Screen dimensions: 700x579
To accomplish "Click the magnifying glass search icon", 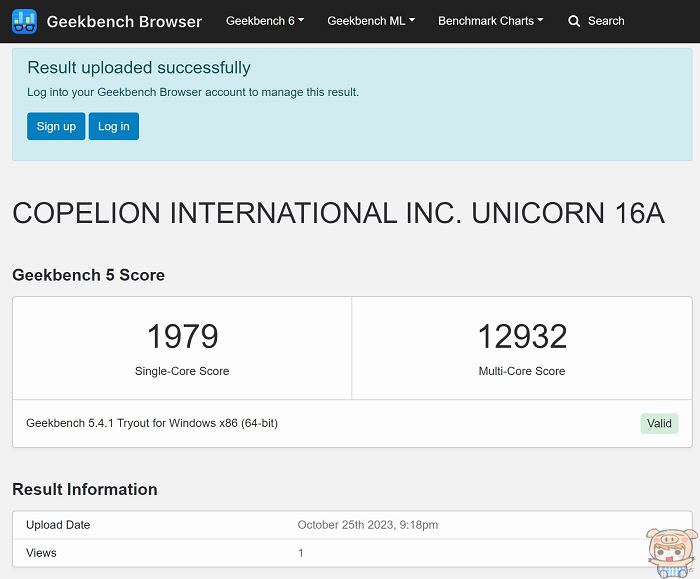I will point(574,21).
